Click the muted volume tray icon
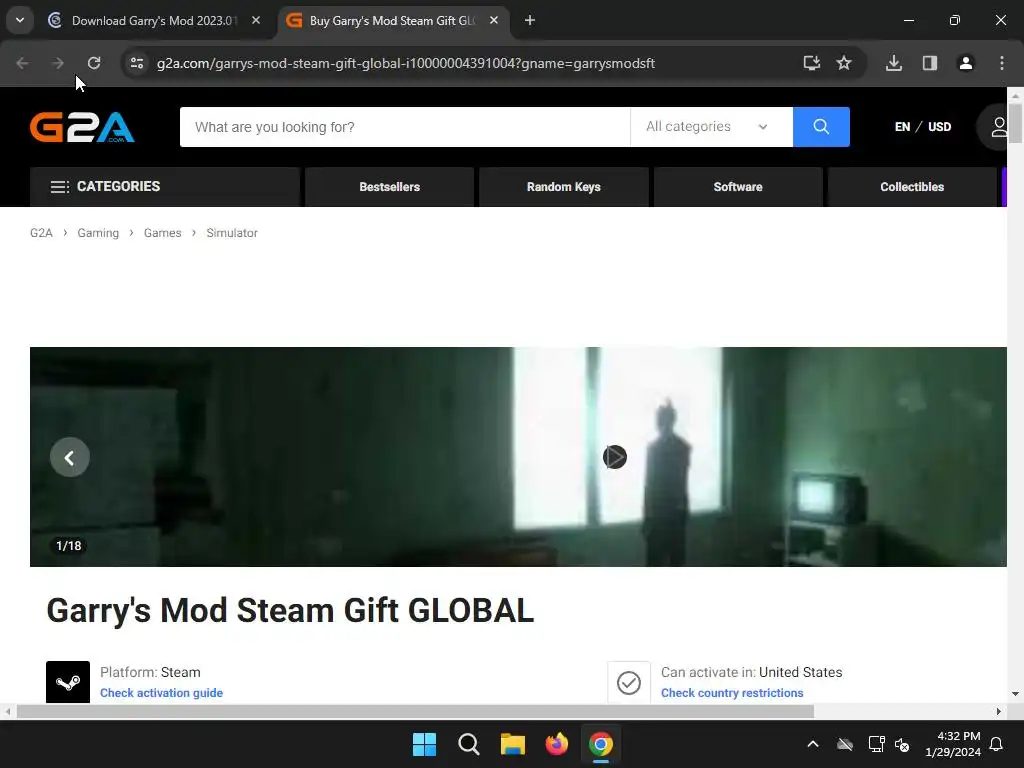The height and width of the screenshot is (768, 1024). pyautogui.click(x=903, y=744)
